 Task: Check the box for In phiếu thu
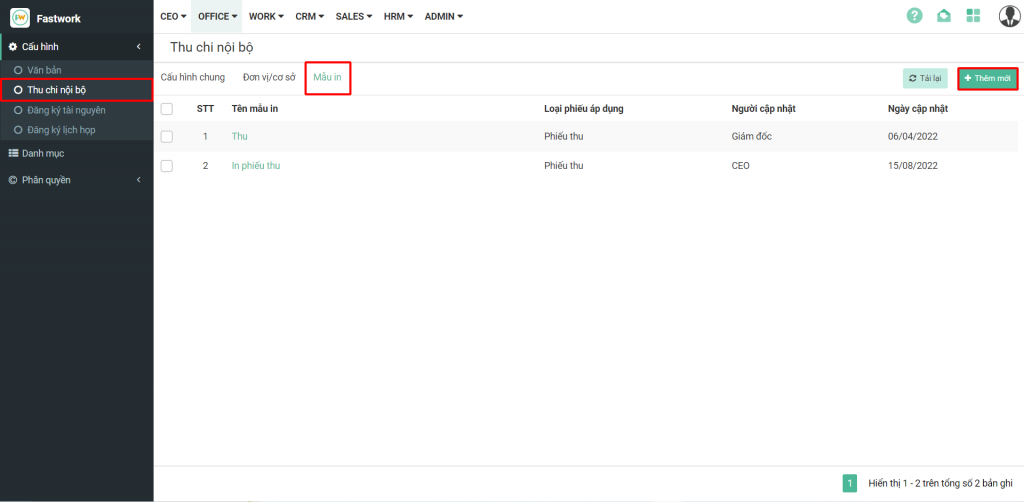[167, 166]
